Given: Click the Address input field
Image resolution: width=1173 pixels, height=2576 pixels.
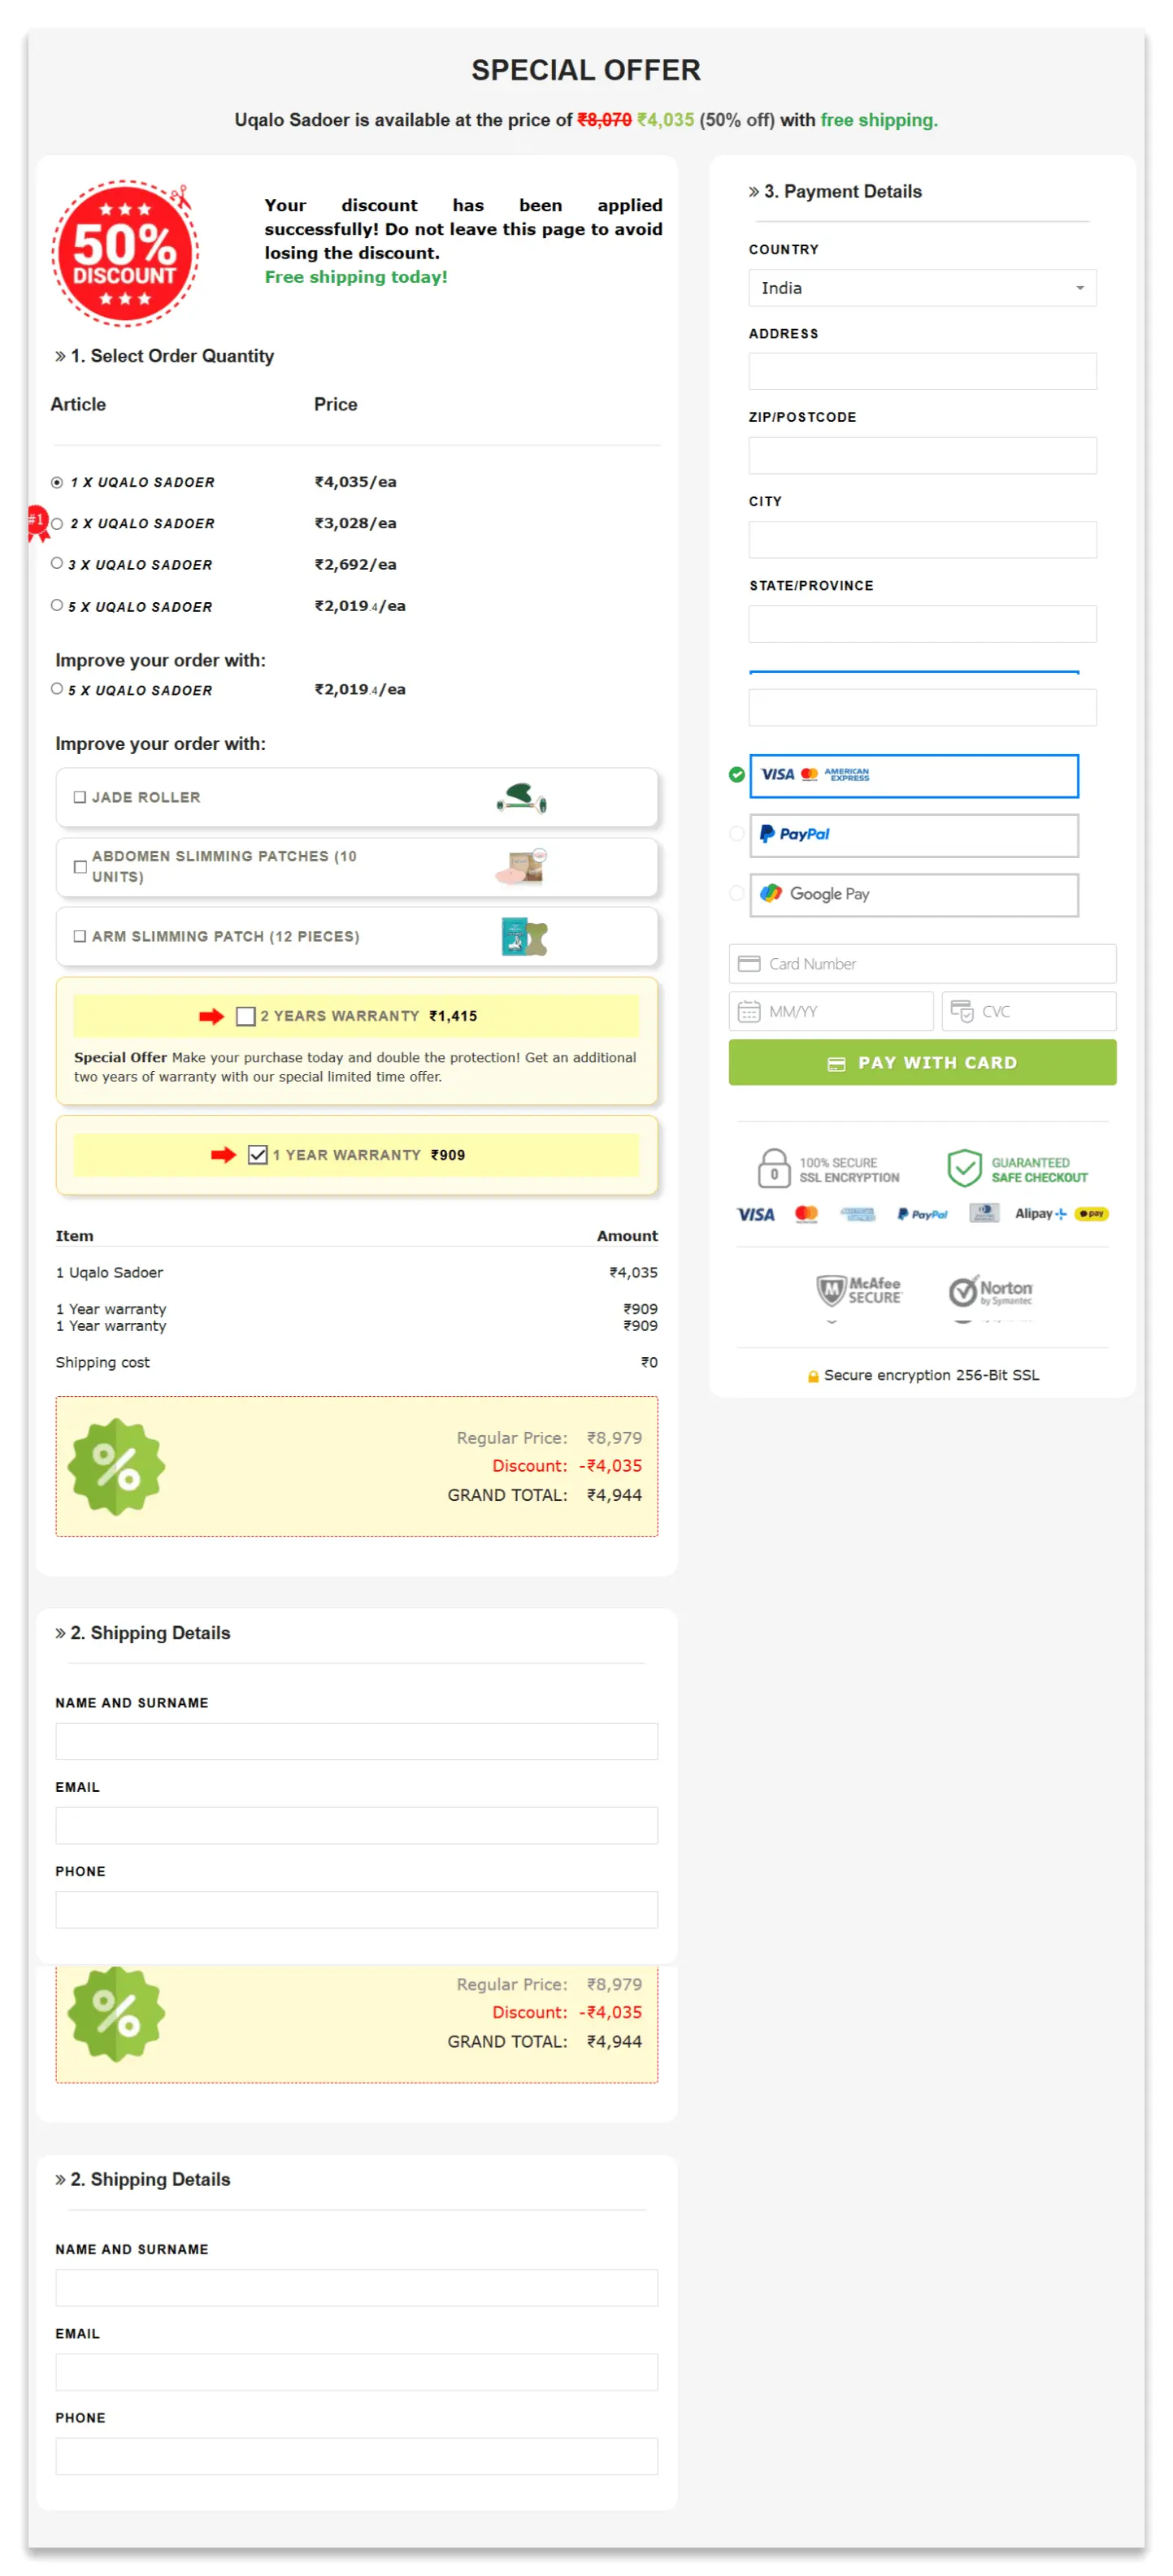Looking at the screenshot, I should tap(921, 371).
